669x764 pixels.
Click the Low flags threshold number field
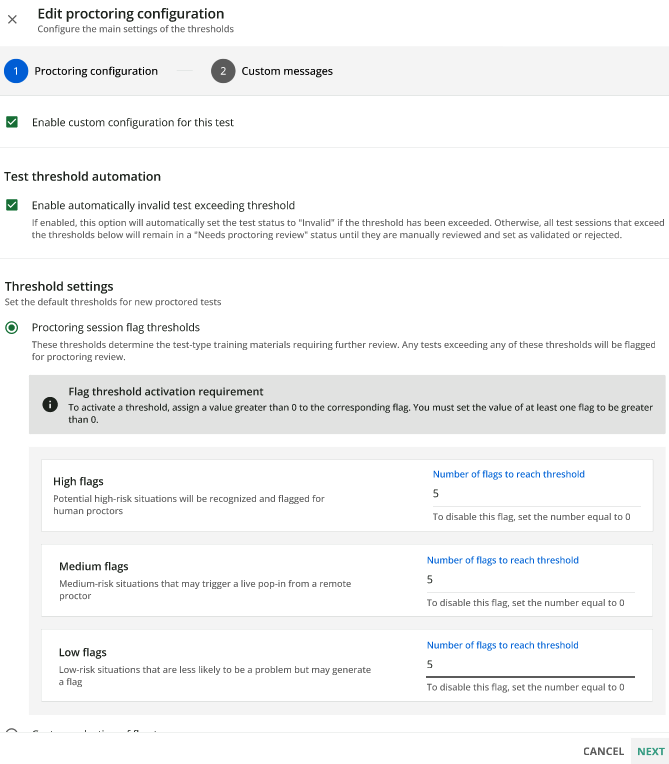click(531, 665)
